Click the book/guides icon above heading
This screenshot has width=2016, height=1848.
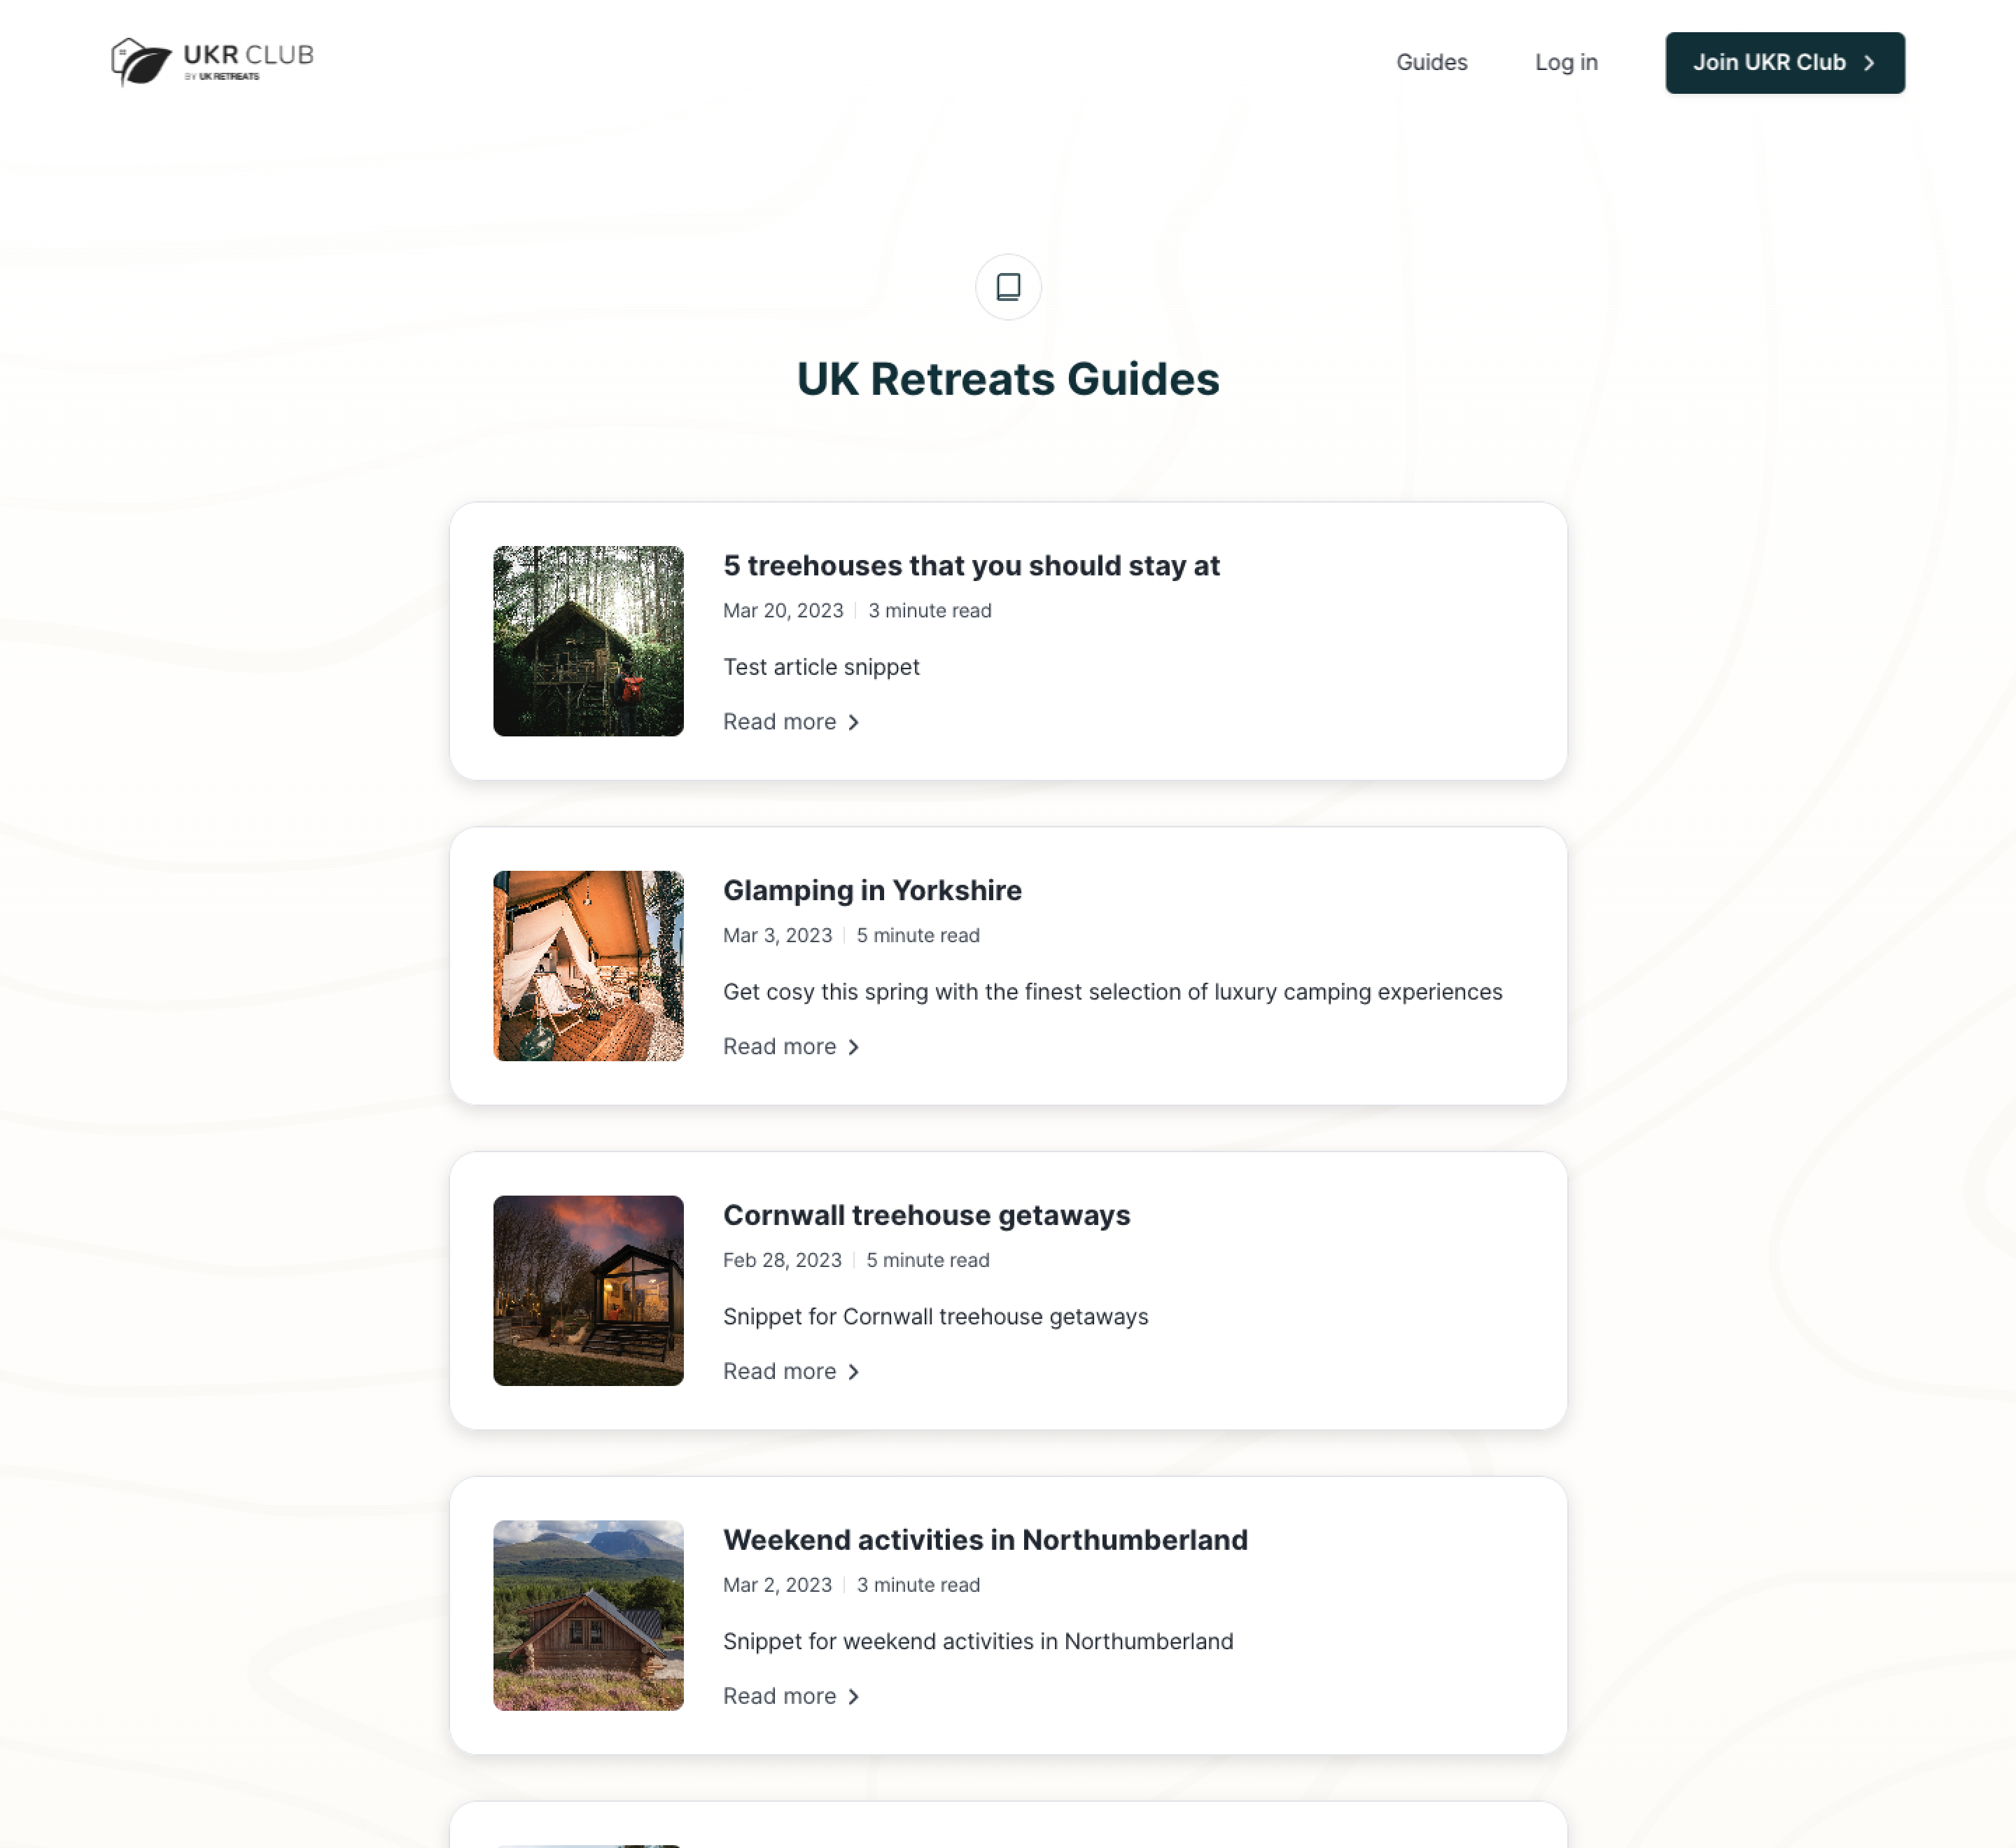[x=1008, y=286]
